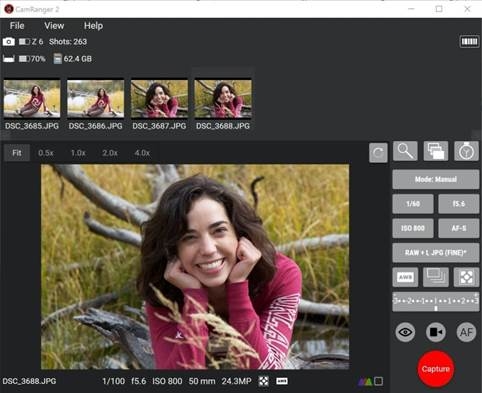Click the ISO 800 text in status bar
The height and width of the screenshot is (393, 482).
[x=167, y=381]
